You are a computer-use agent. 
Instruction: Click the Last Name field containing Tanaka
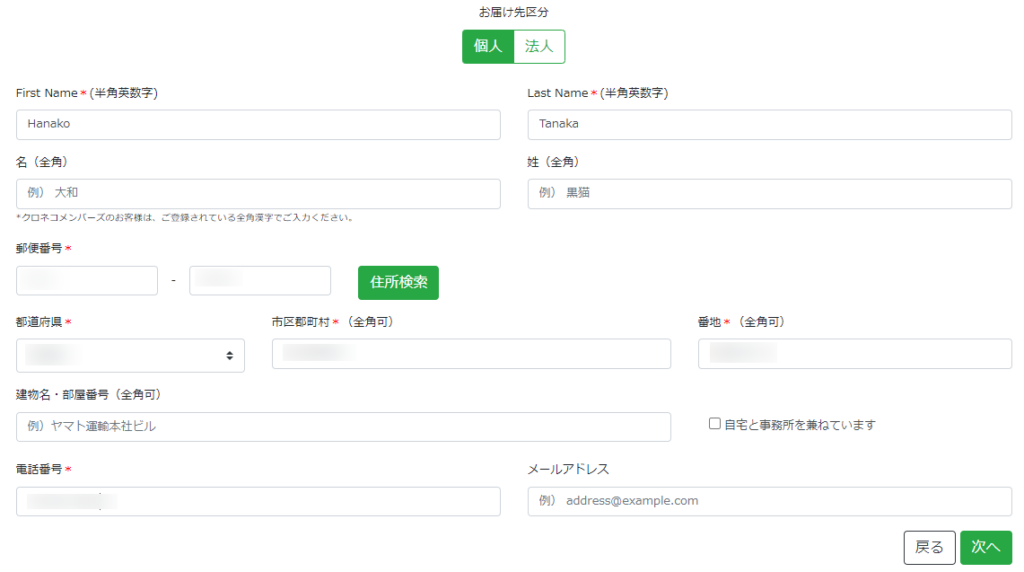pos(769,124)
